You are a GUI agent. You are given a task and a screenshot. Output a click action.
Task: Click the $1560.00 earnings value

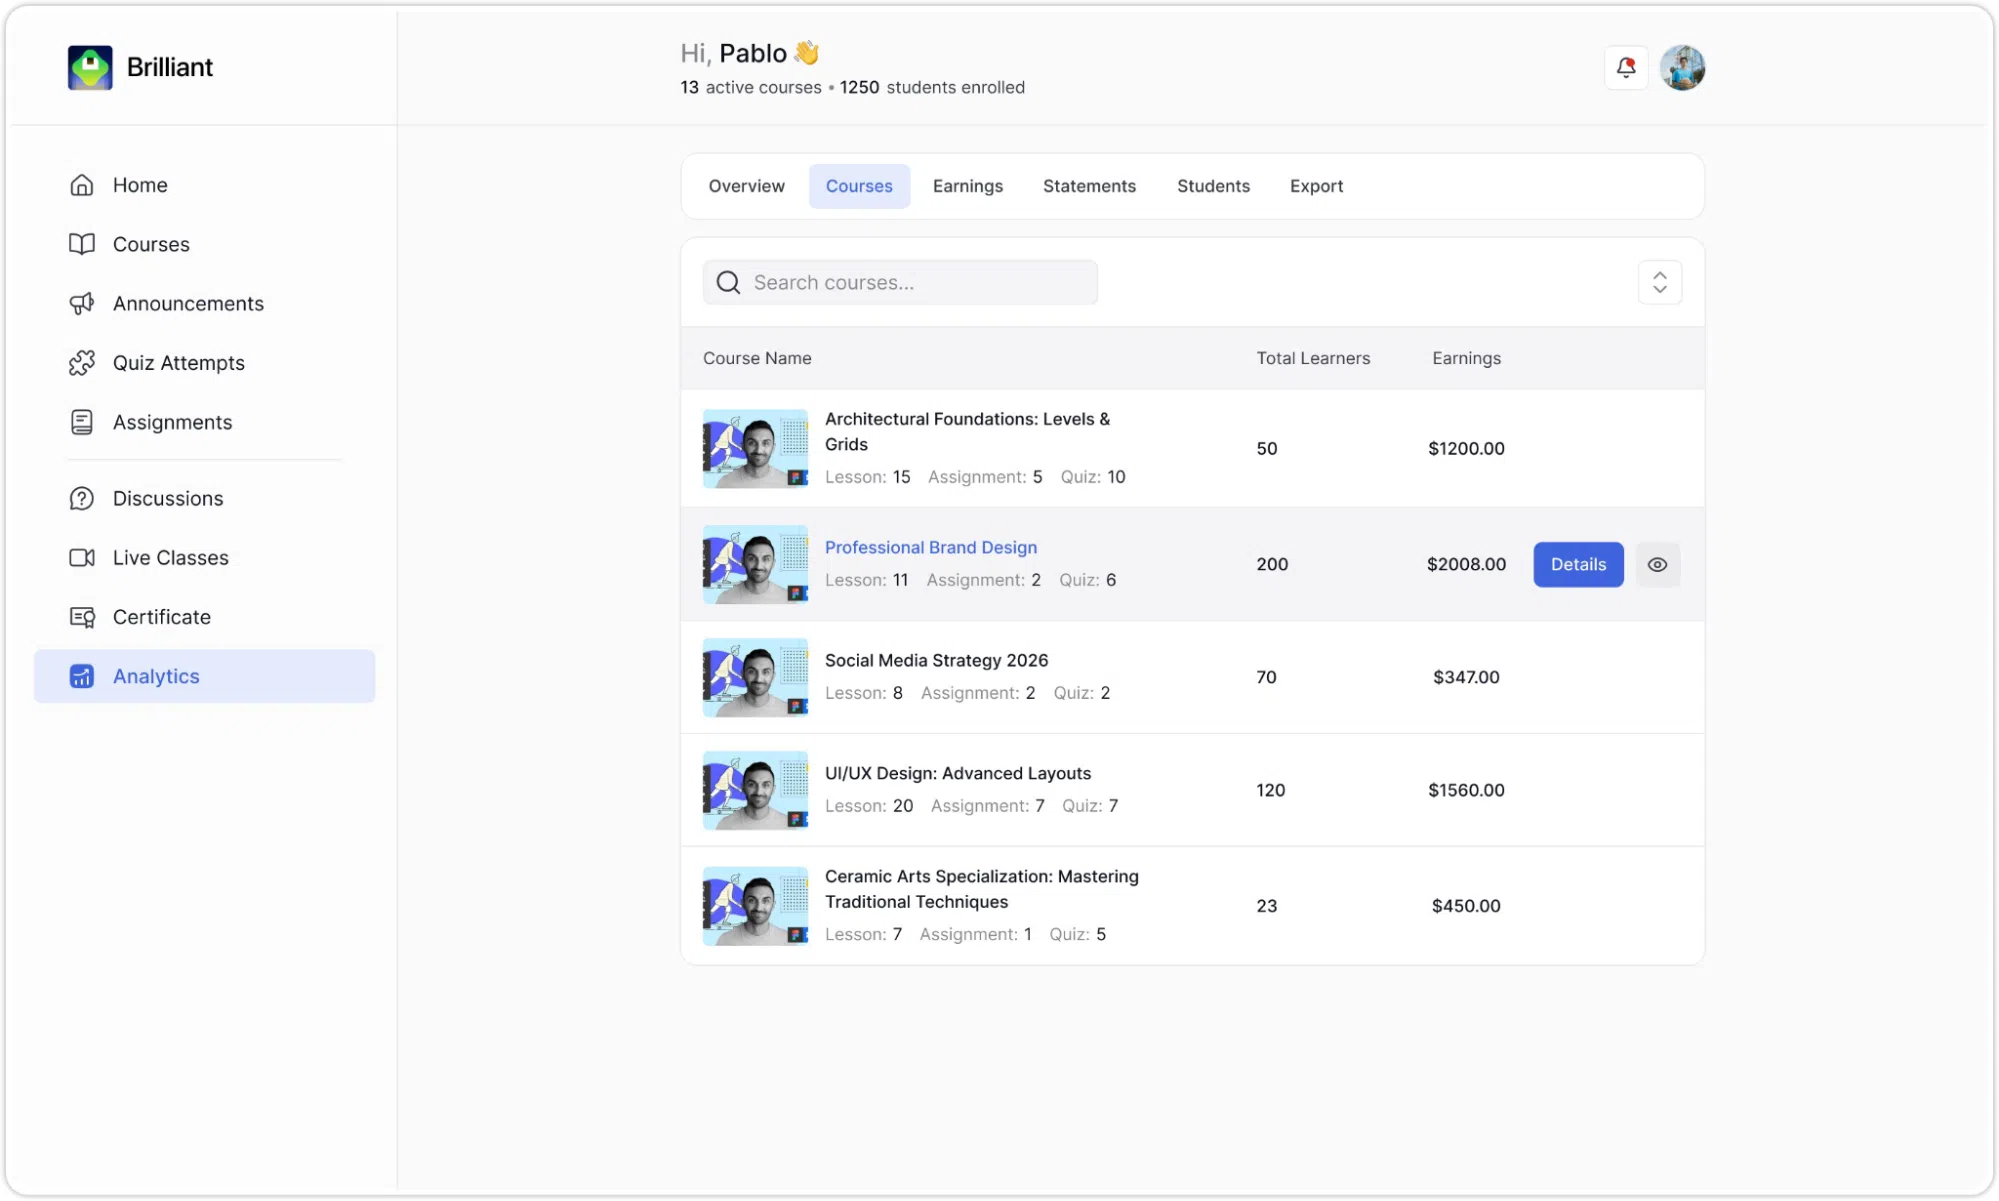click(1466, 791)
